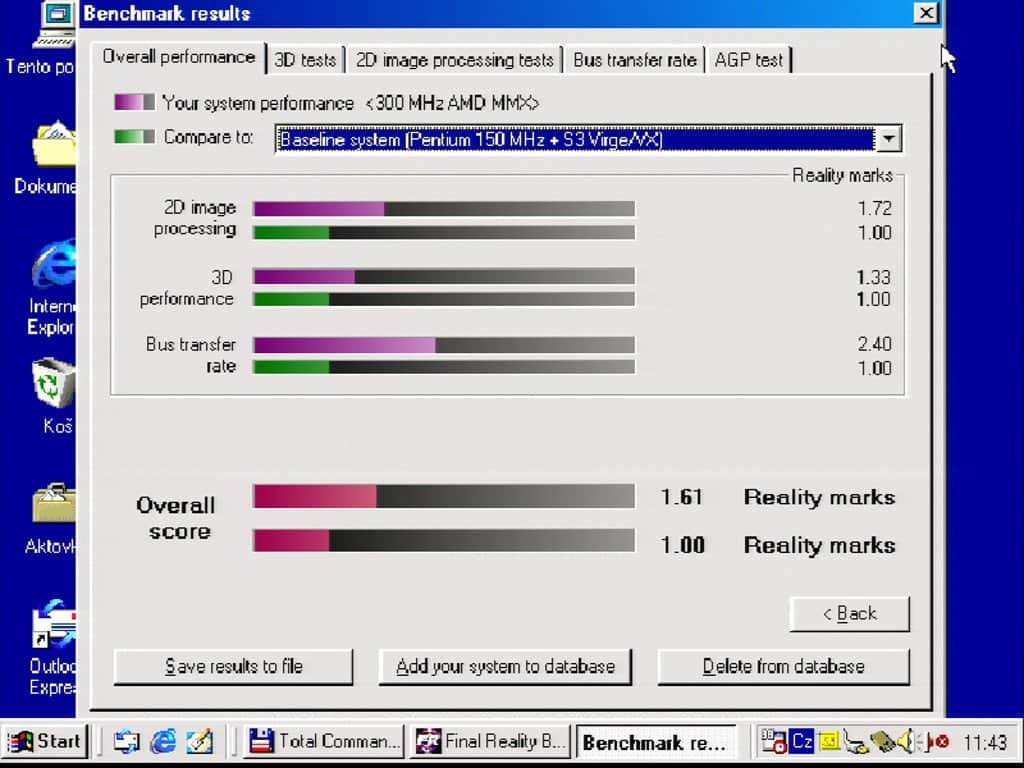Open the Start menu
The width and height of the screenshot is (1024, 768).
pyautogui.click(x=44, y=741)
